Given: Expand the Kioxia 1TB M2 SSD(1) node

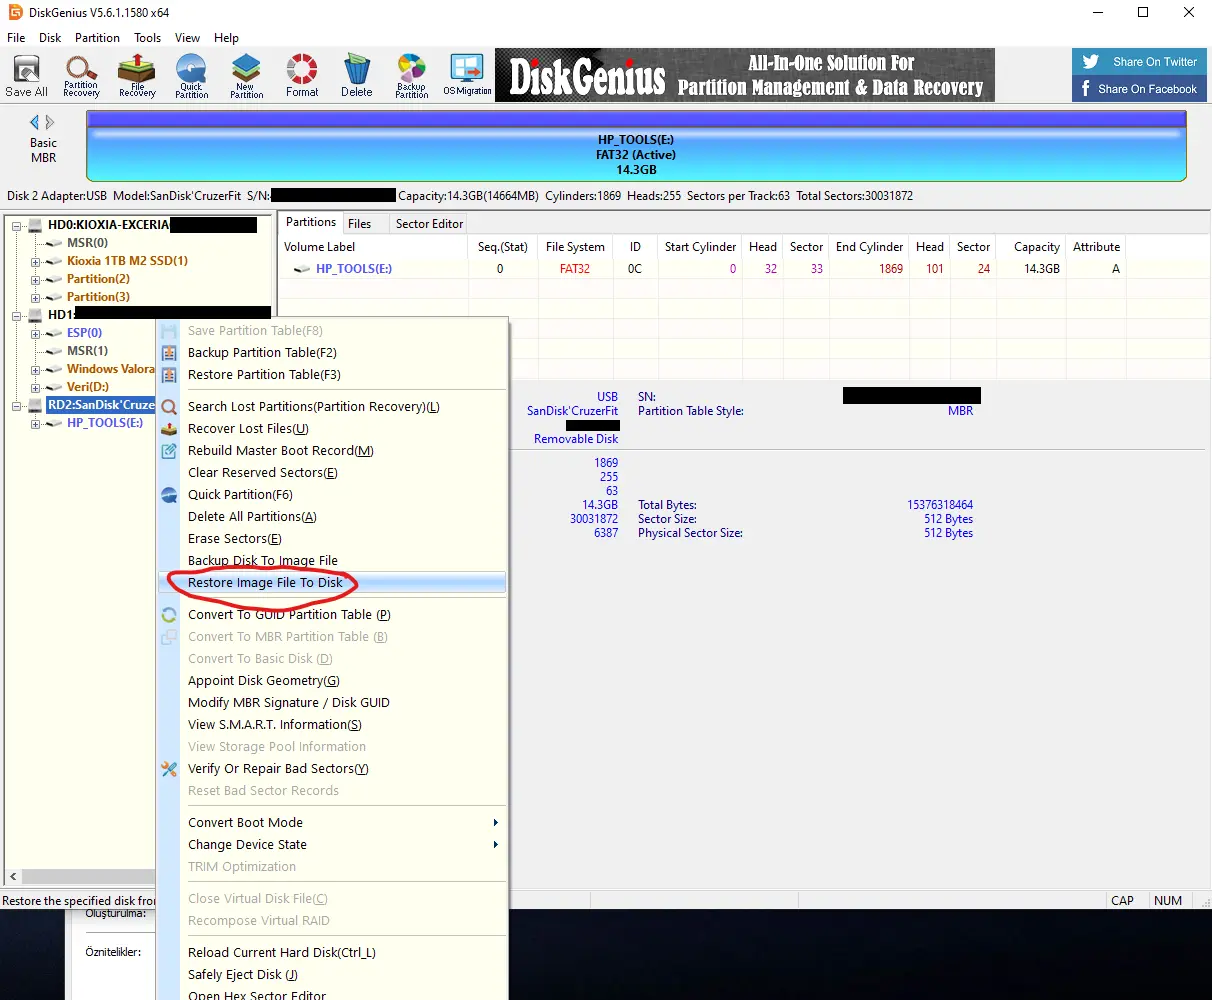Looking at the screenshot, I should point(36,262).
